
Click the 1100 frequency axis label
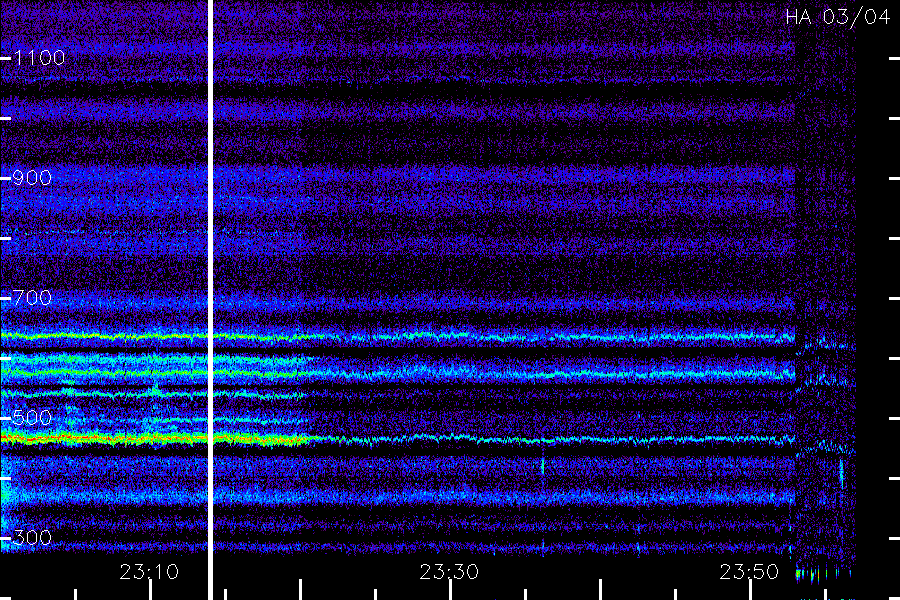pyautogui.click(x=40, y=57)
